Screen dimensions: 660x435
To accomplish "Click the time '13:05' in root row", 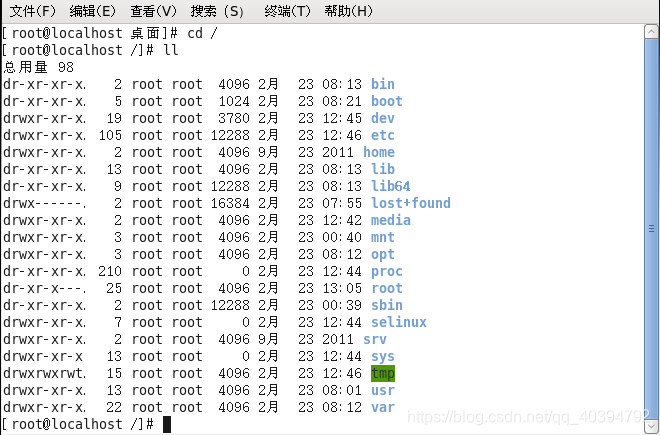I will tap(342, 288).
